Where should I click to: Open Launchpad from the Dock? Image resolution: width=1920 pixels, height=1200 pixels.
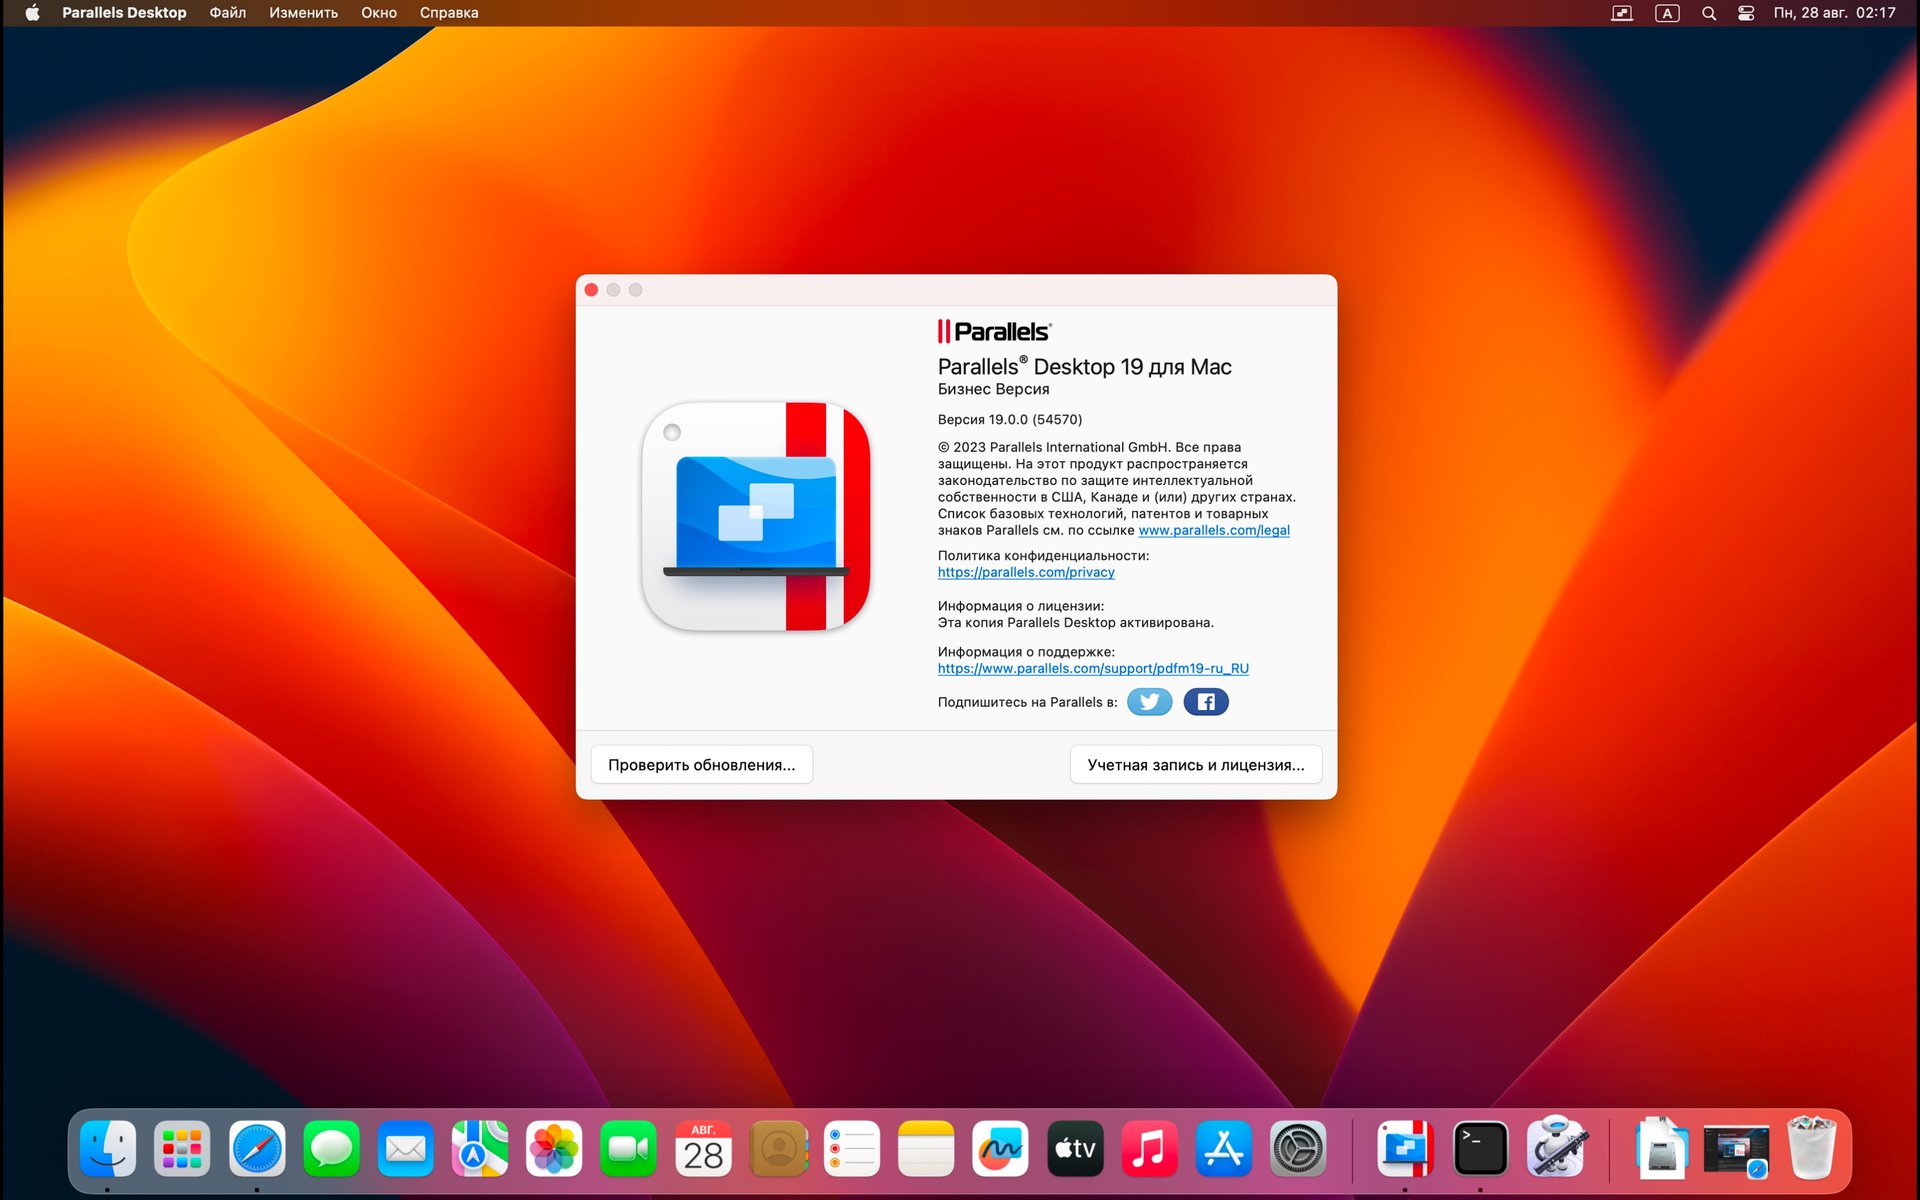pos(182,1149)
